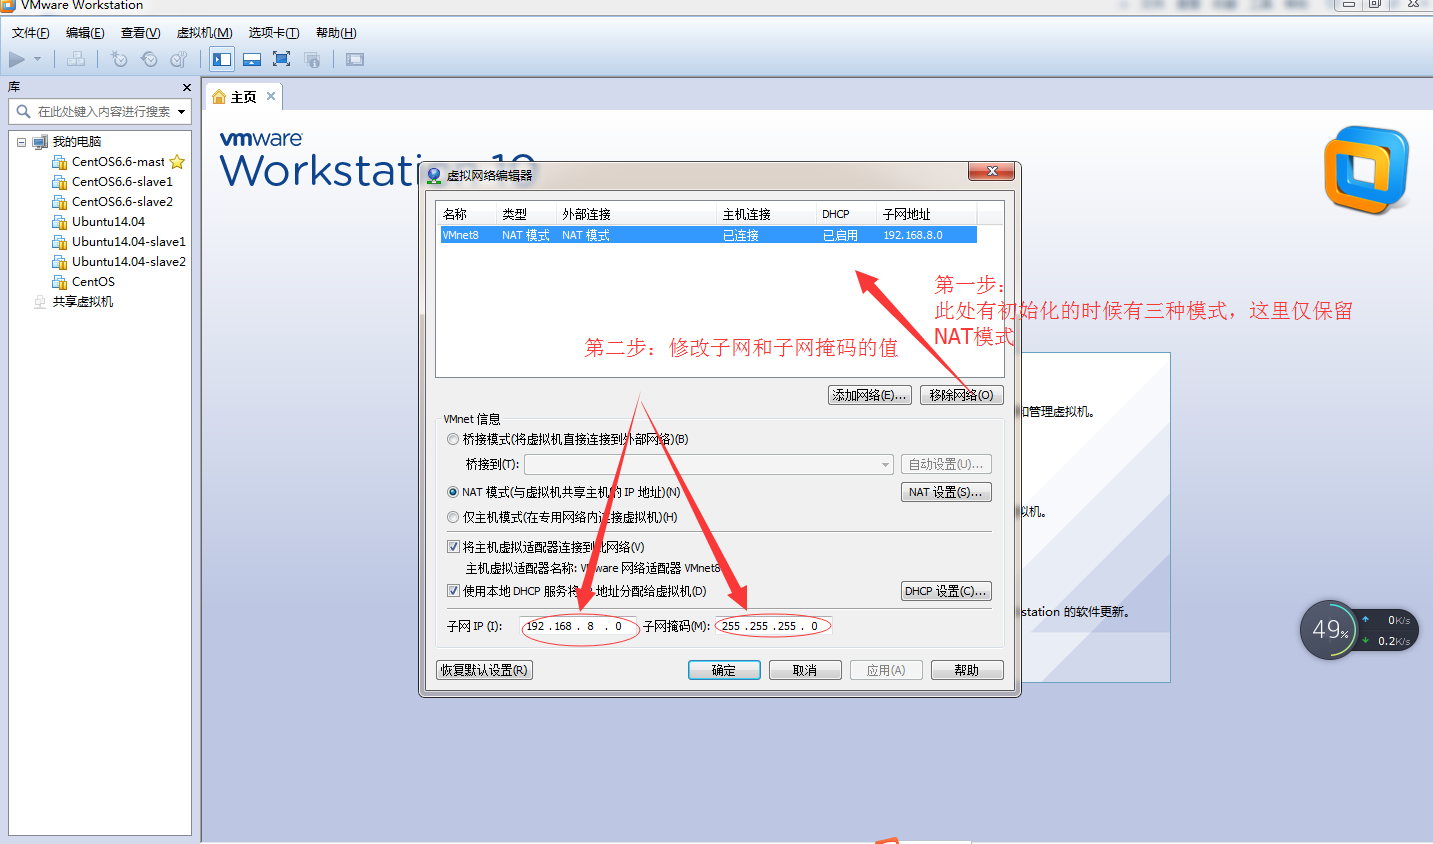Image resolution: width=1433 pixels, height=844 pixels.
Task: Click the magnifier icon in library search
Action: tap(23, 111)
